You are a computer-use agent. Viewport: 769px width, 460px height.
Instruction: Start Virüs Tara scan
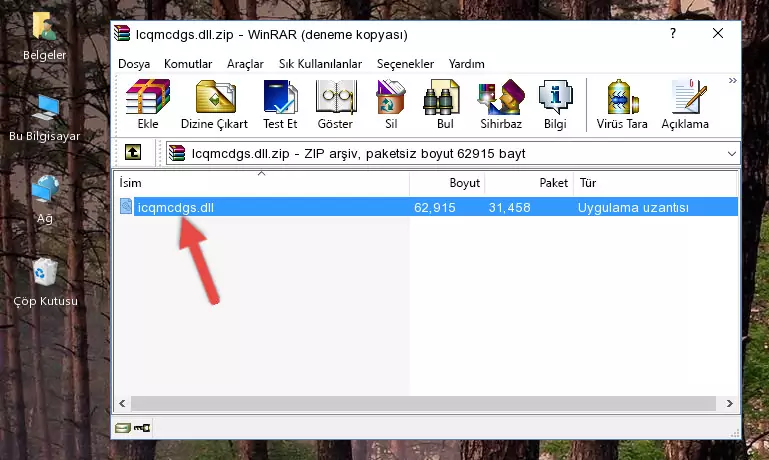622,104
